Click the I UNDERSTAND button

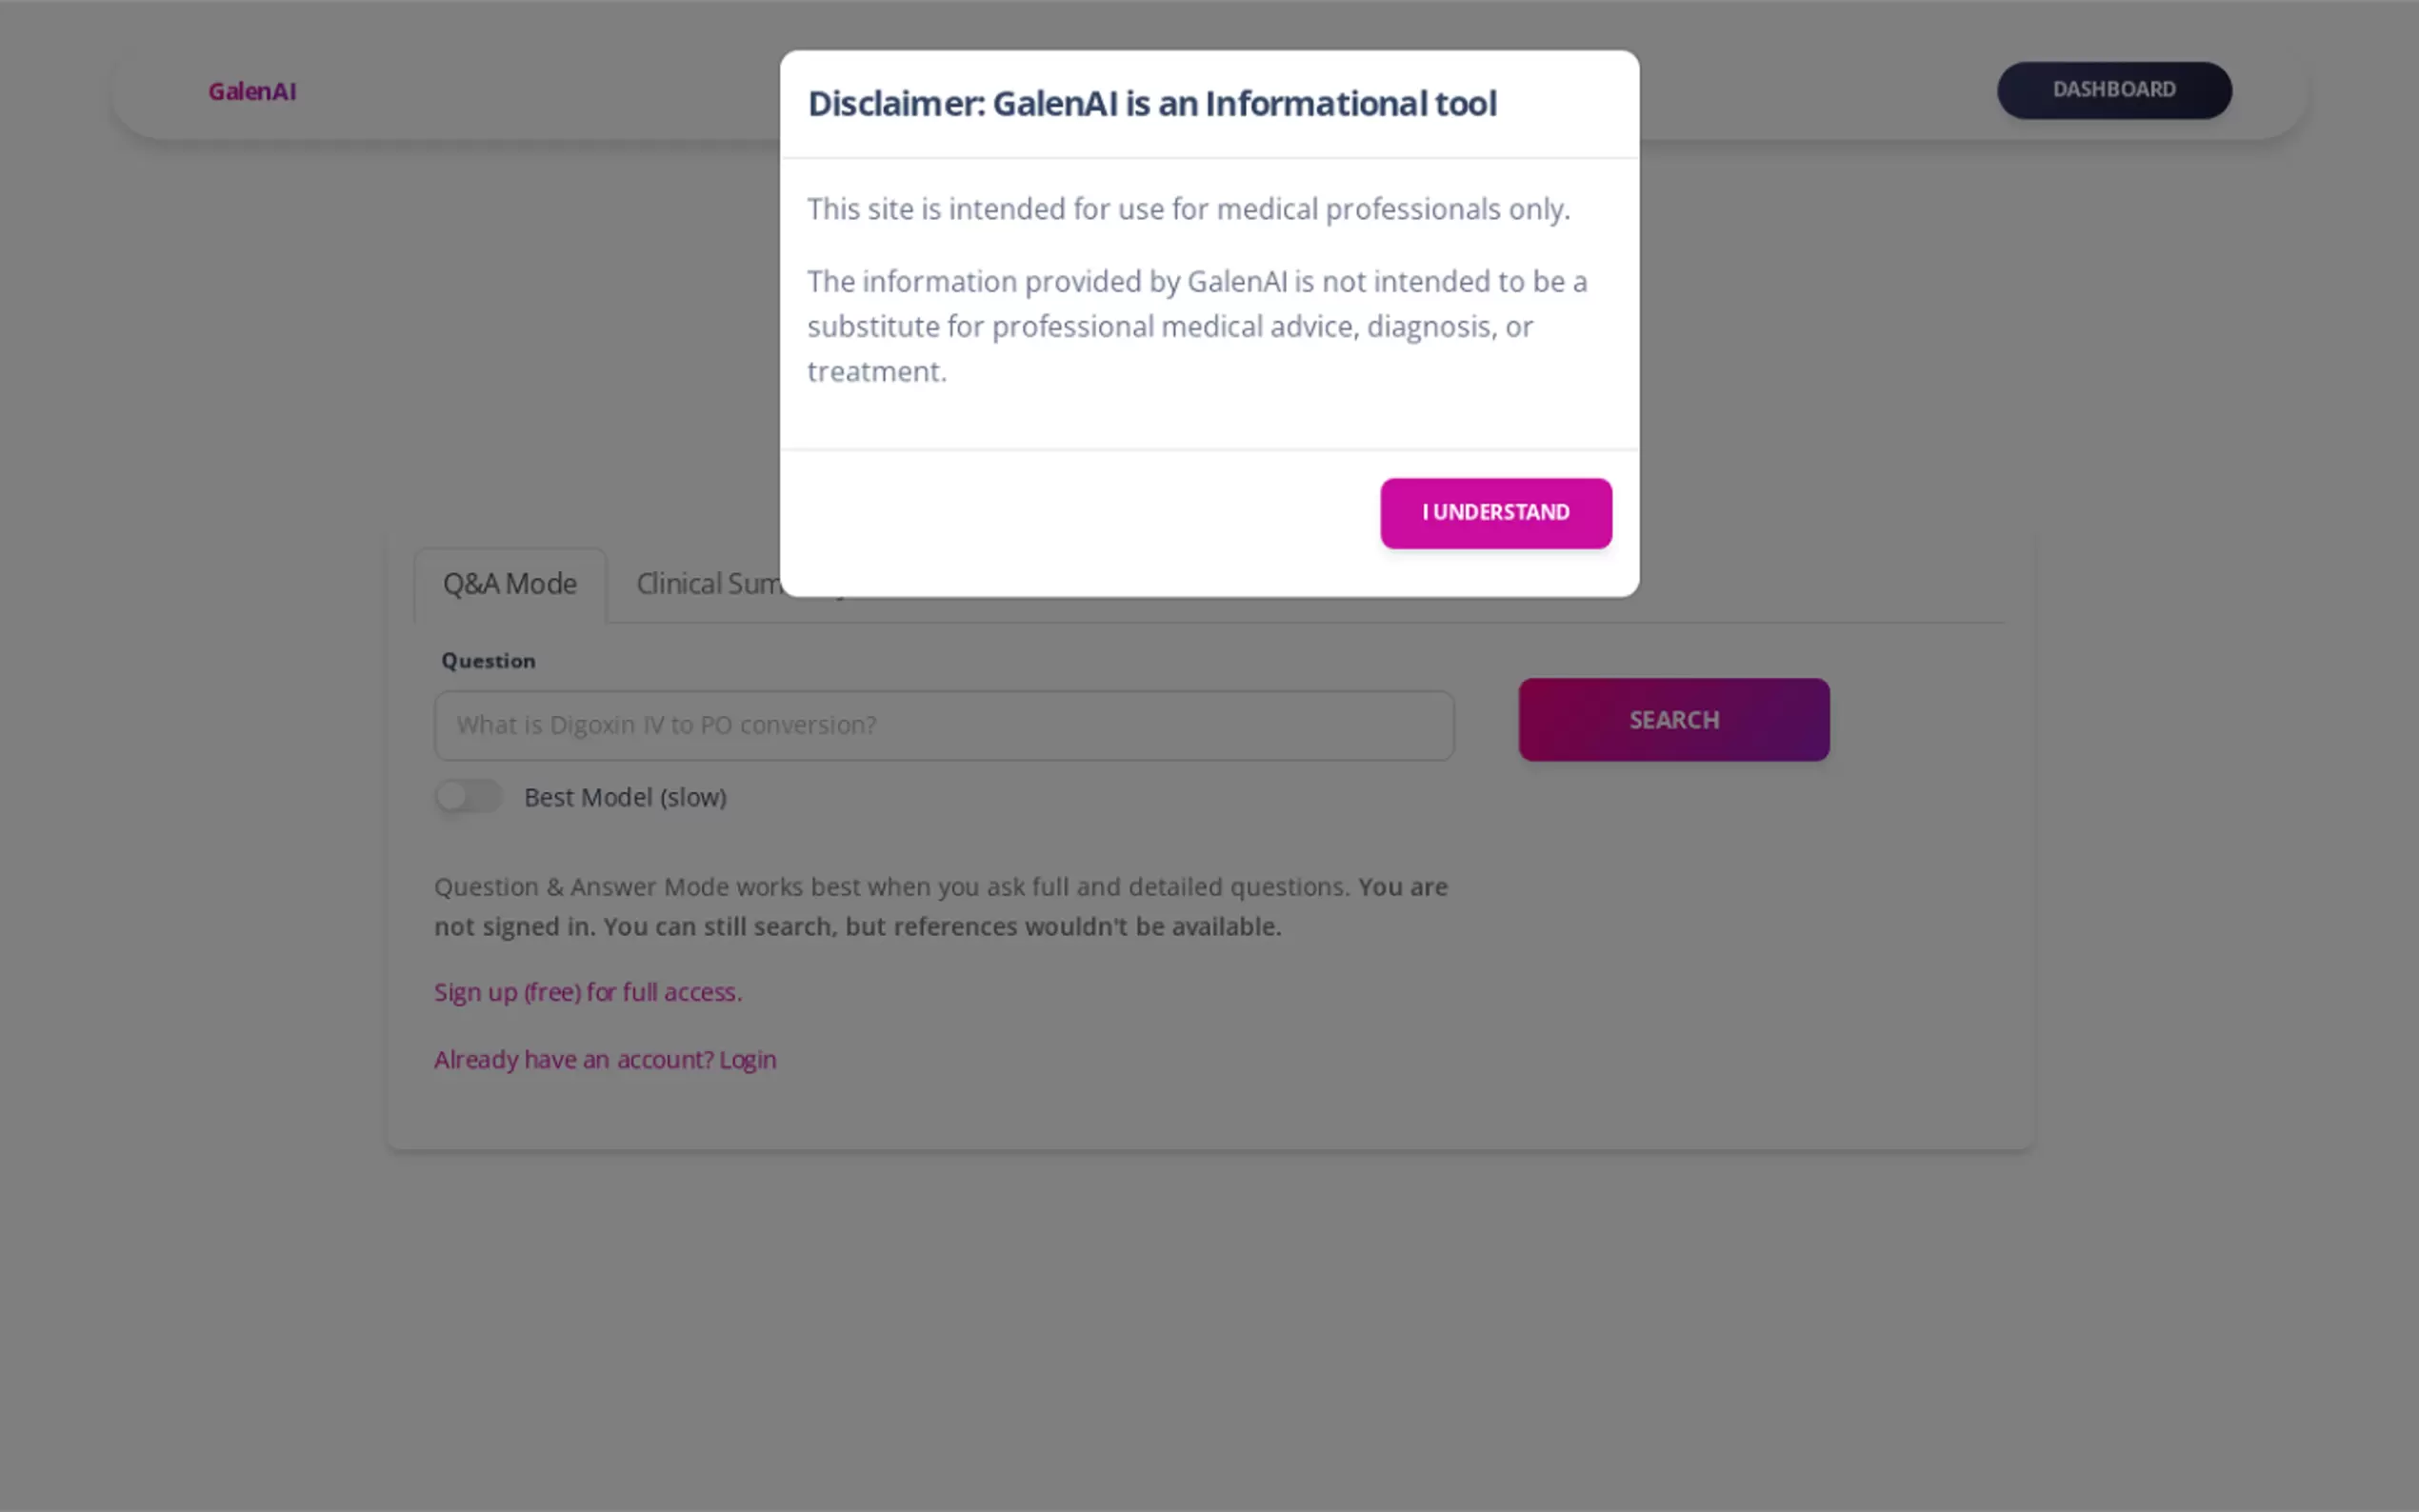point(1495,513)
